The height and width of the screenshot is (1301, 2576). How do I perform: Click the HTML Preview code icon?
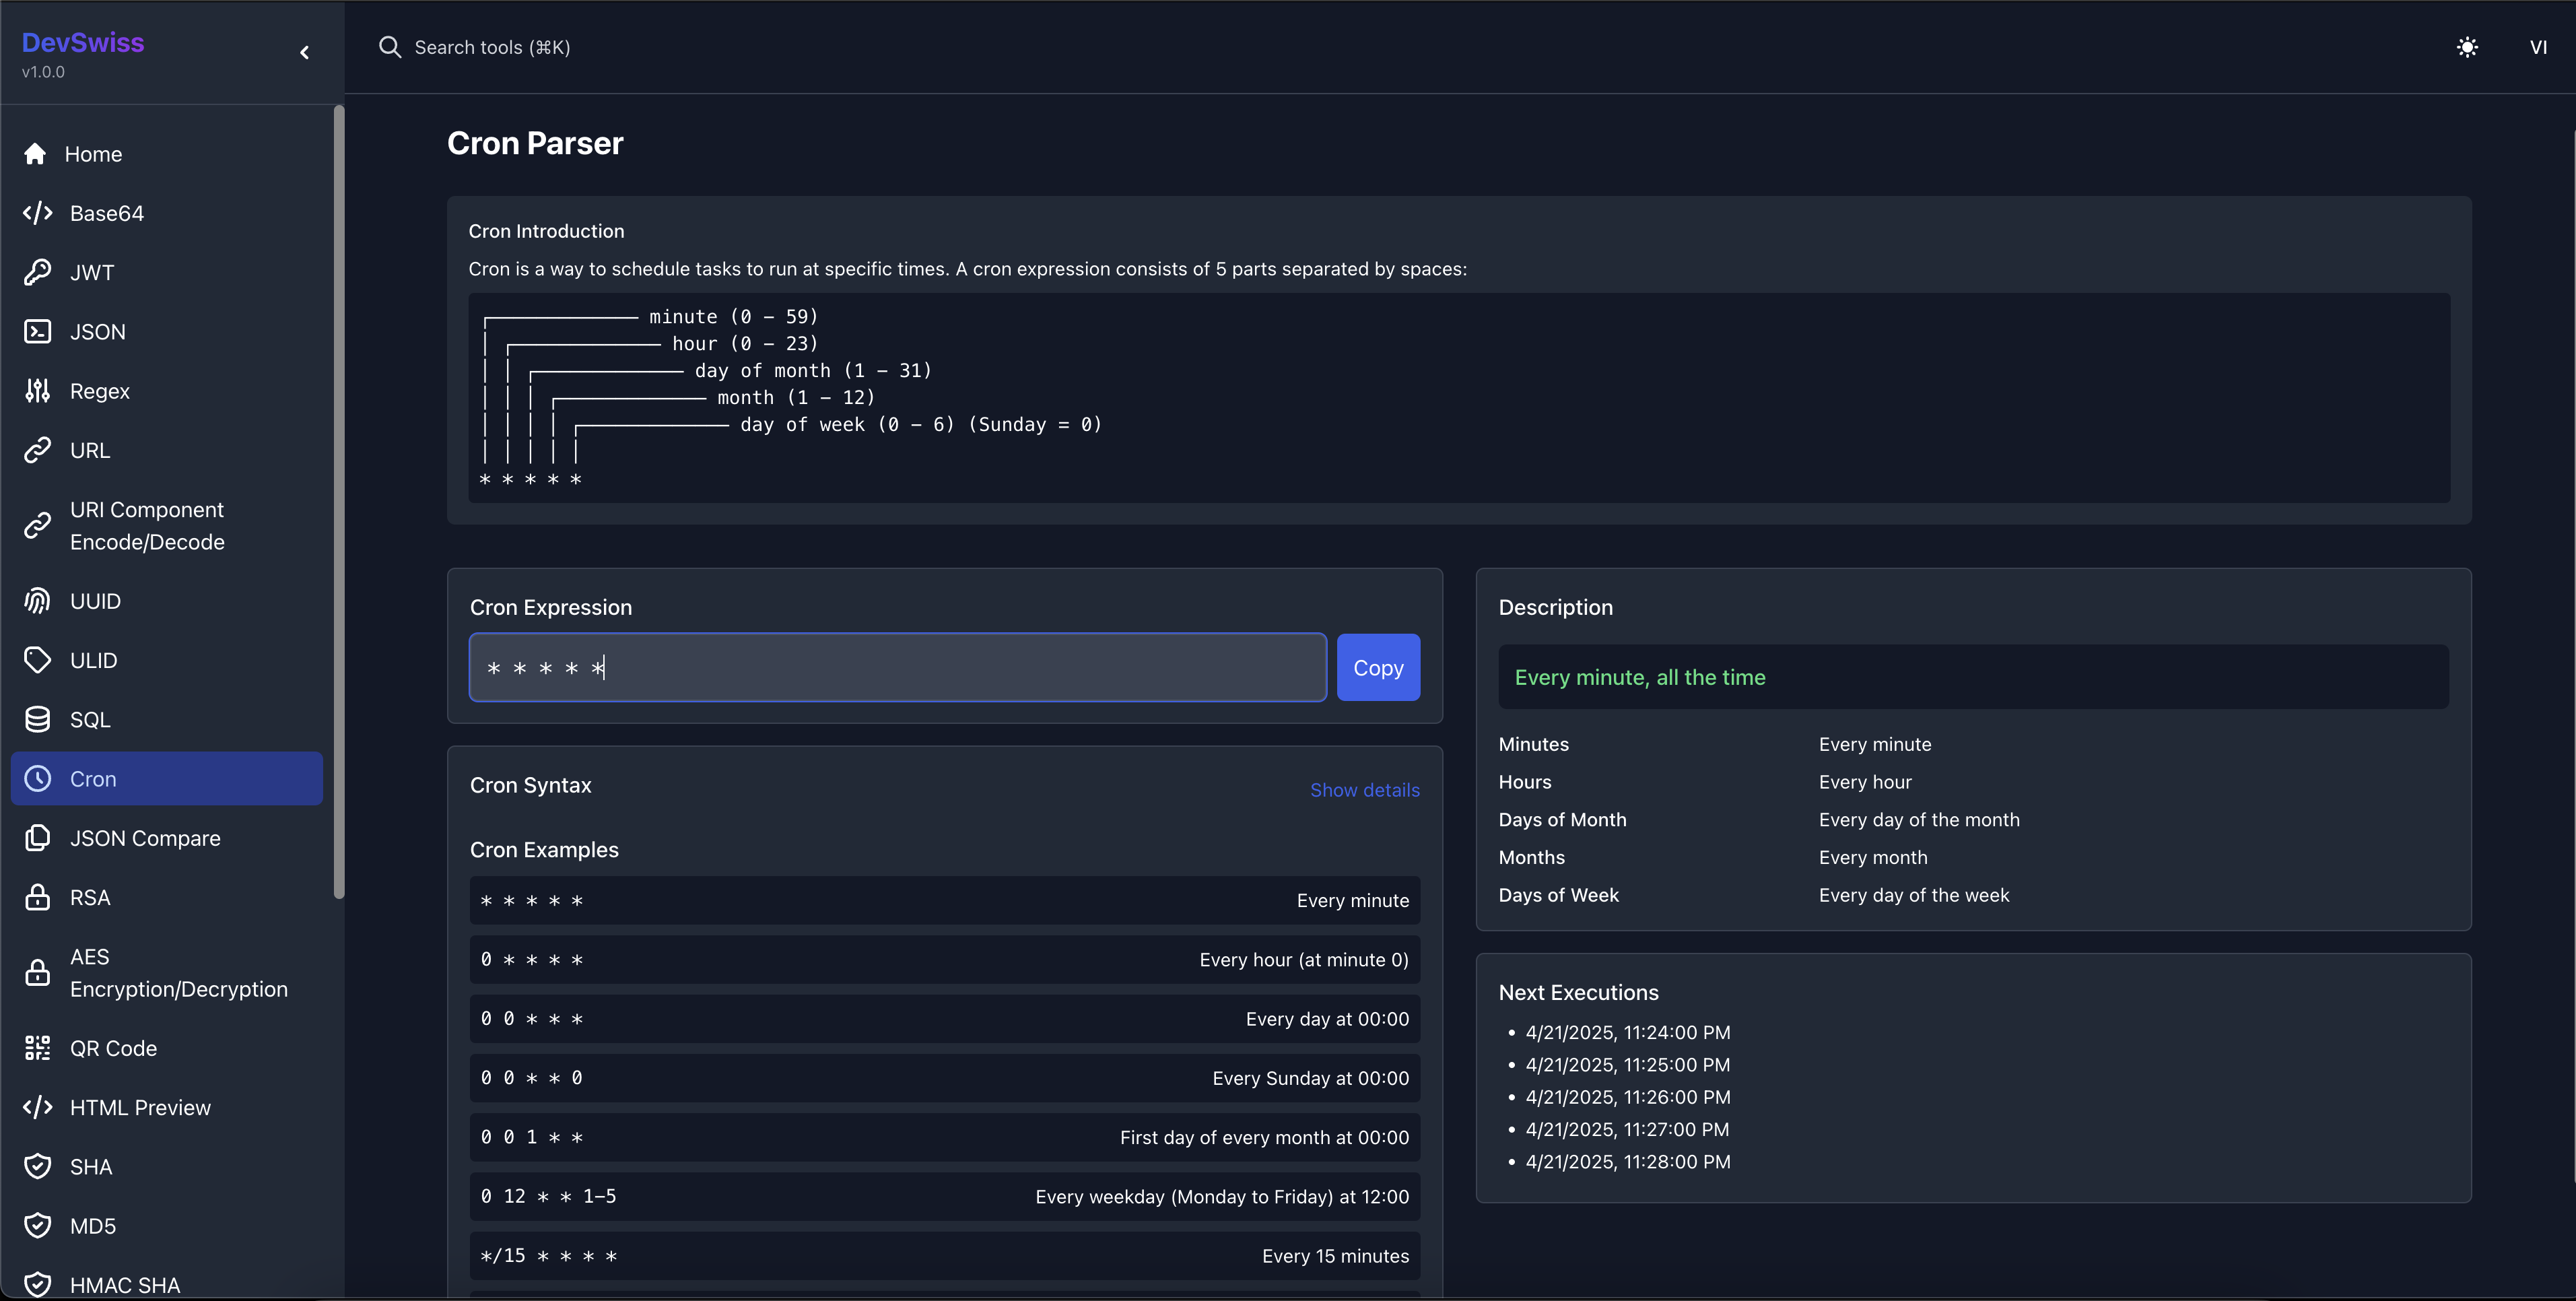(x=37, y=1107)
